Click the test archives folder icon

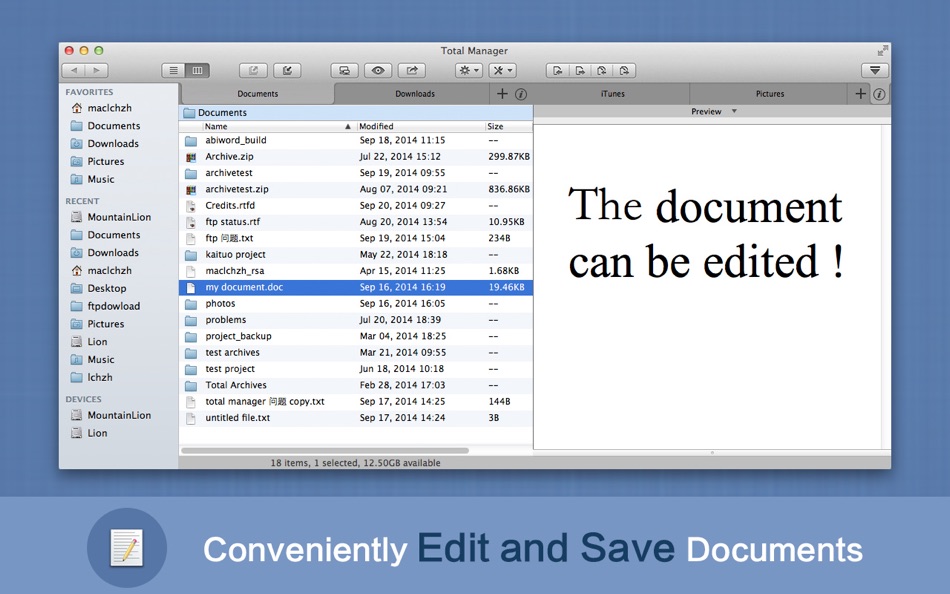(191, 353)
